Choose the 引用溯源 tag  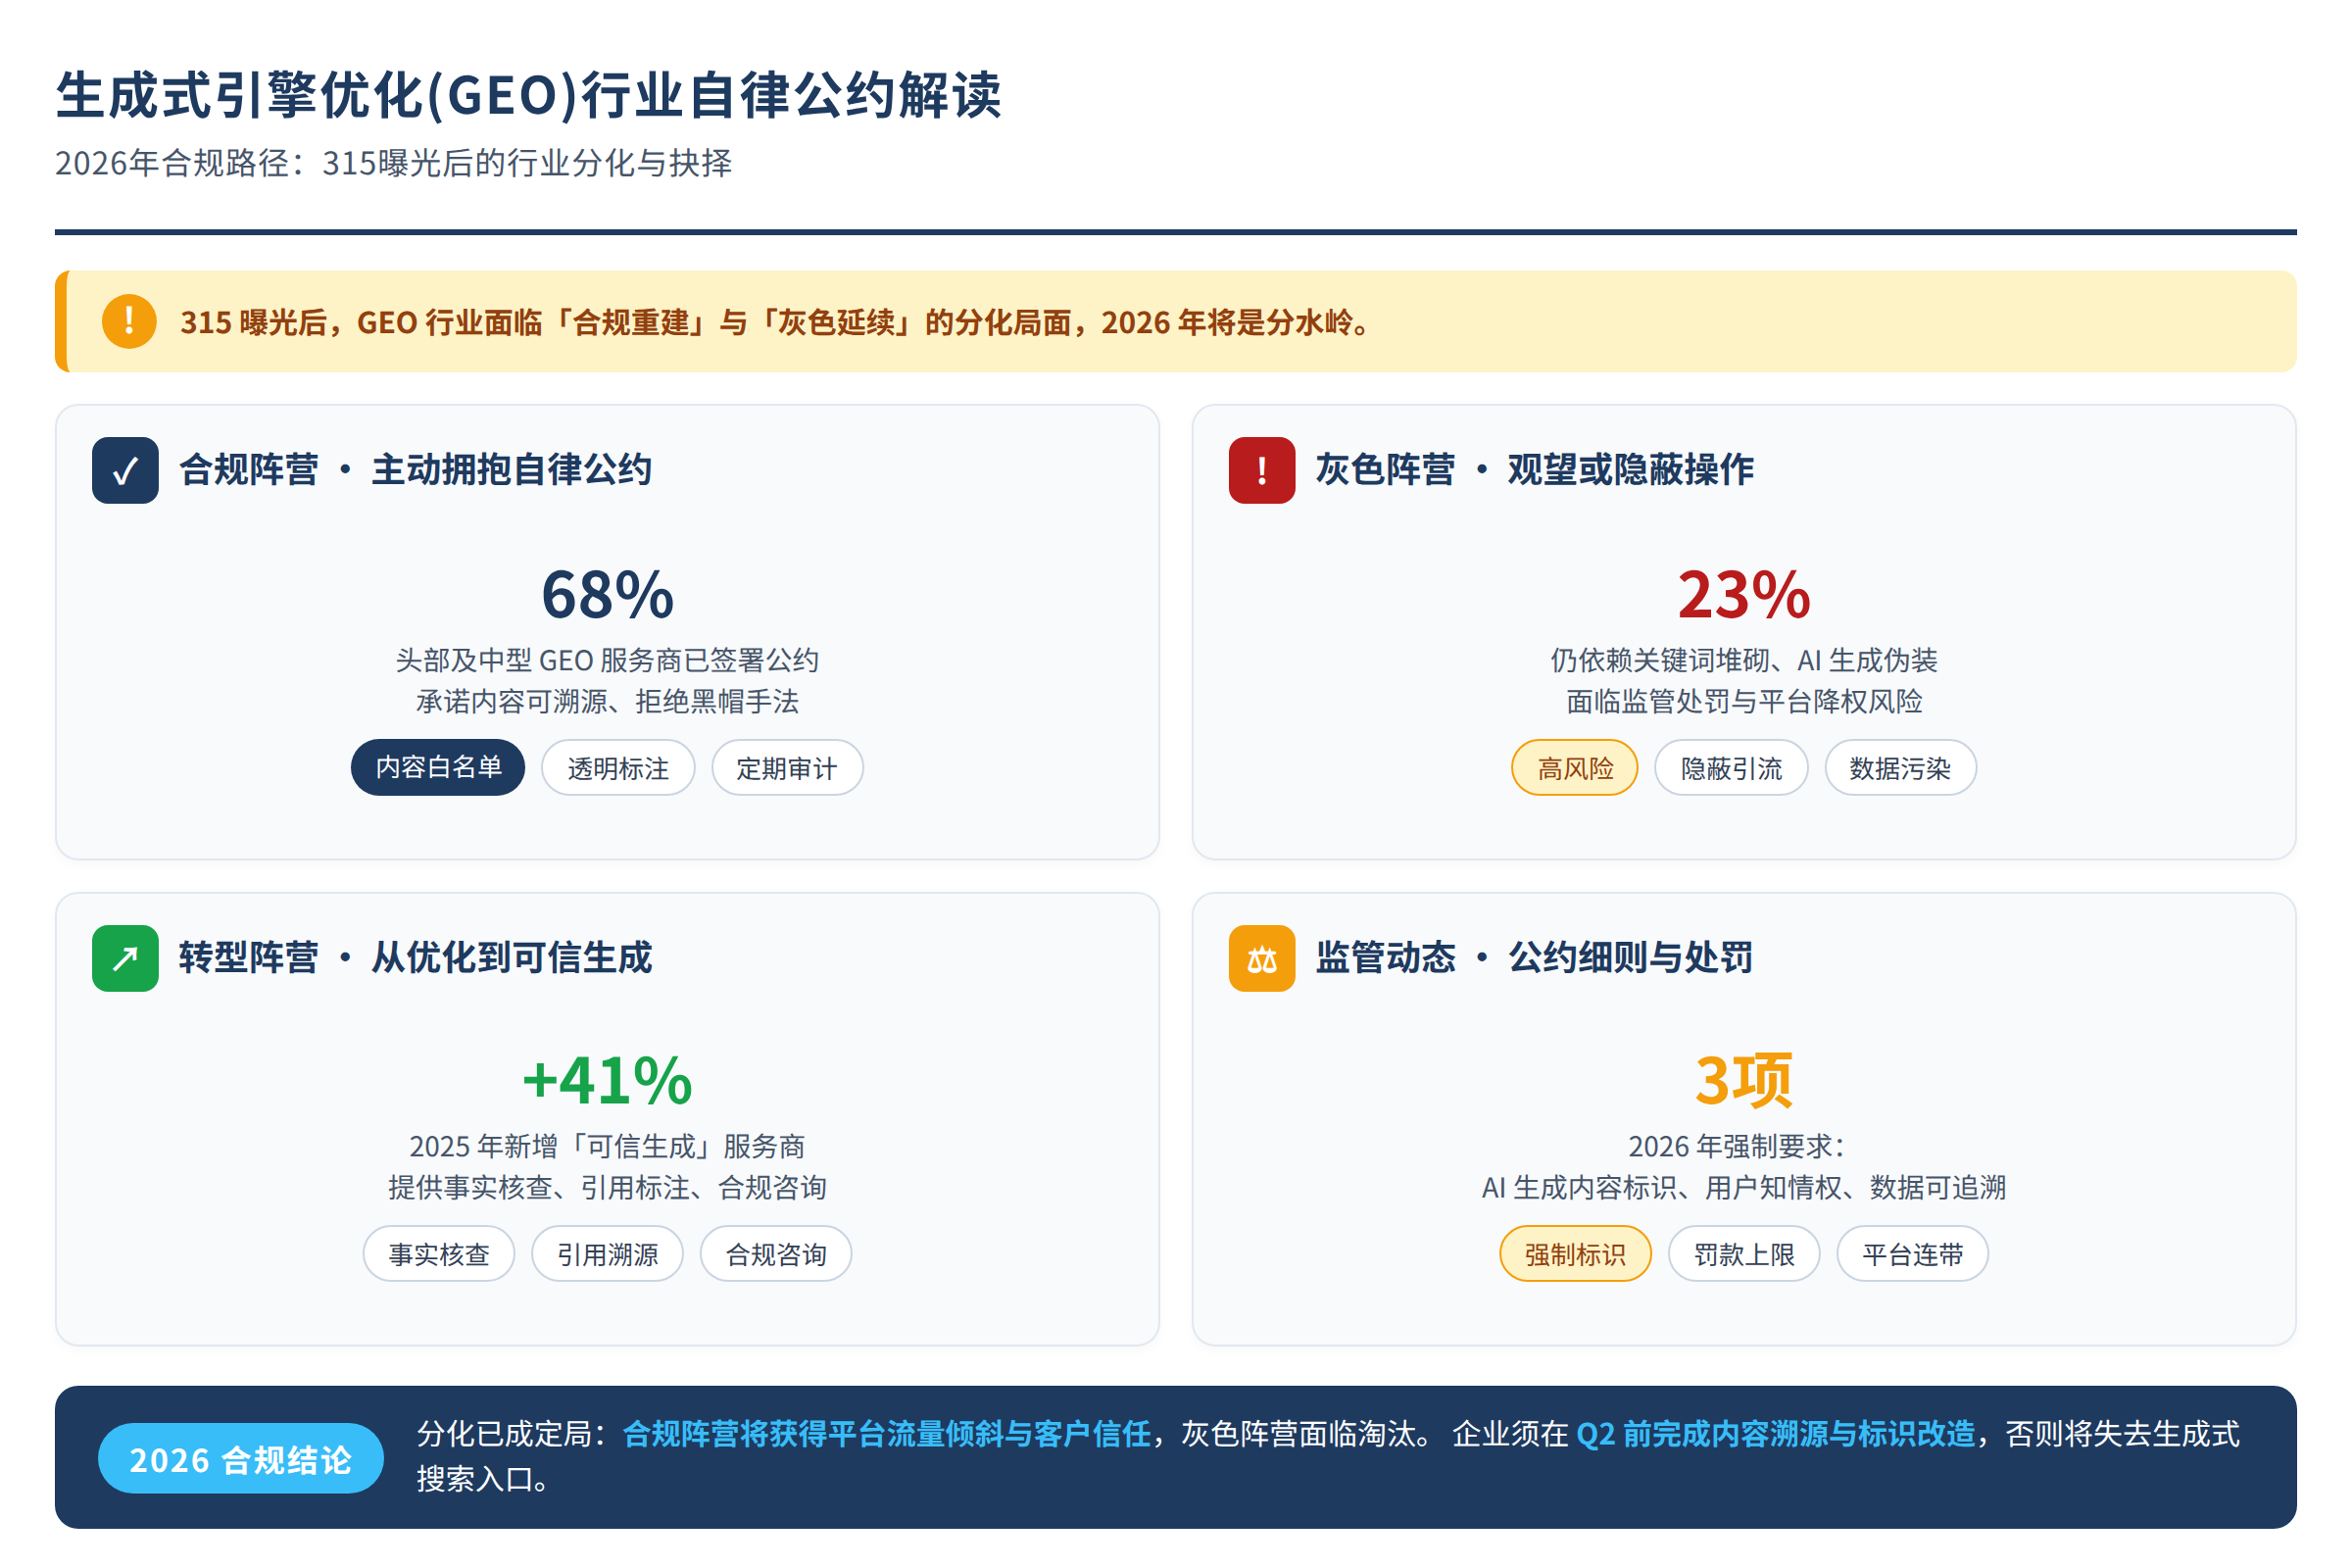(x=607, y=1253)
